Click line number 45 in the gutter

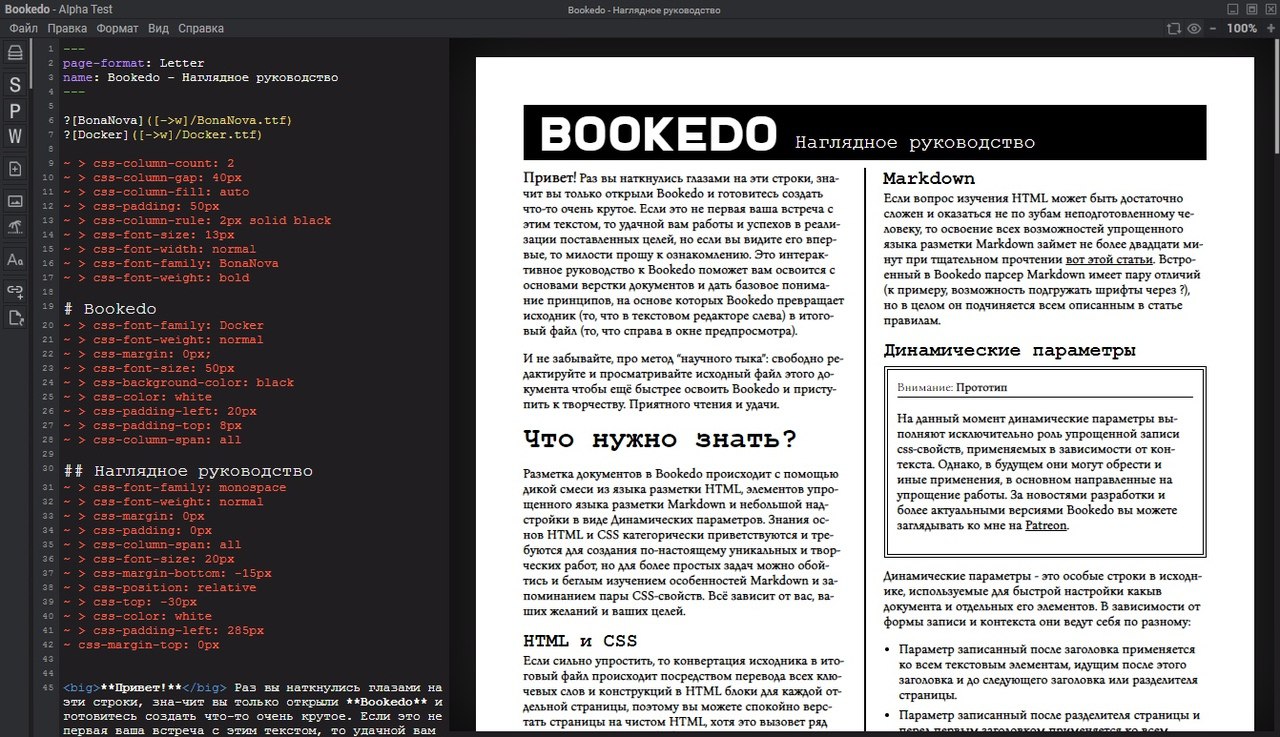pos(48,688)
